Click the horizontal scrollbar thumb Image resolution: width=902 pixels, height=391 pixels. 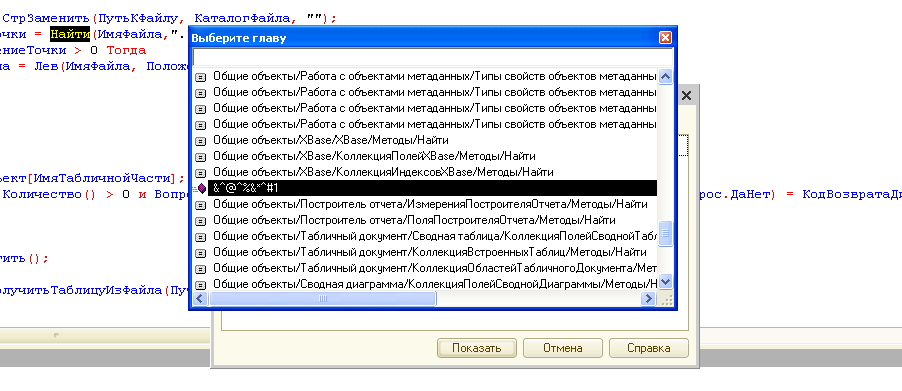[322, 299]
